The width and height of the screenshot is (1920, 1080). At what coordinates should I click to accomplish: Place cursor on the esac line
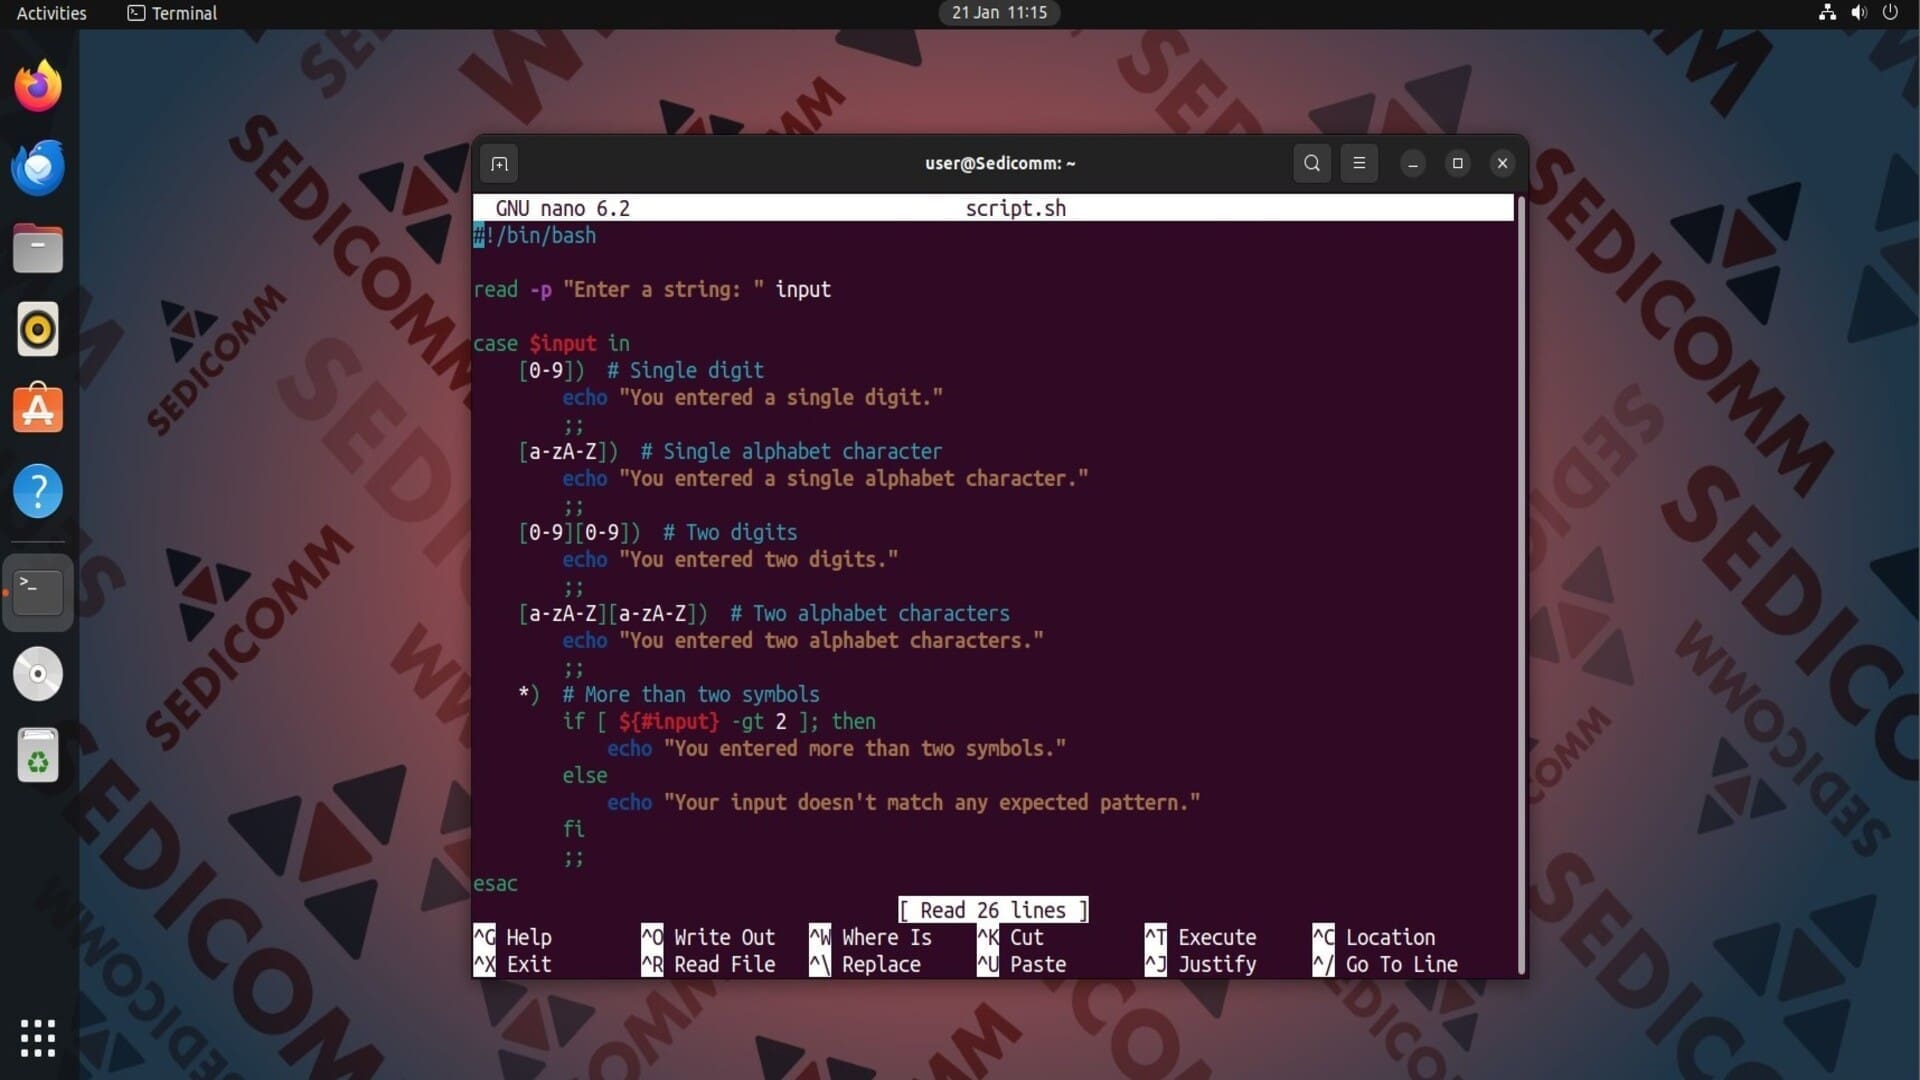pyautogui.click(x=496, y=884)
